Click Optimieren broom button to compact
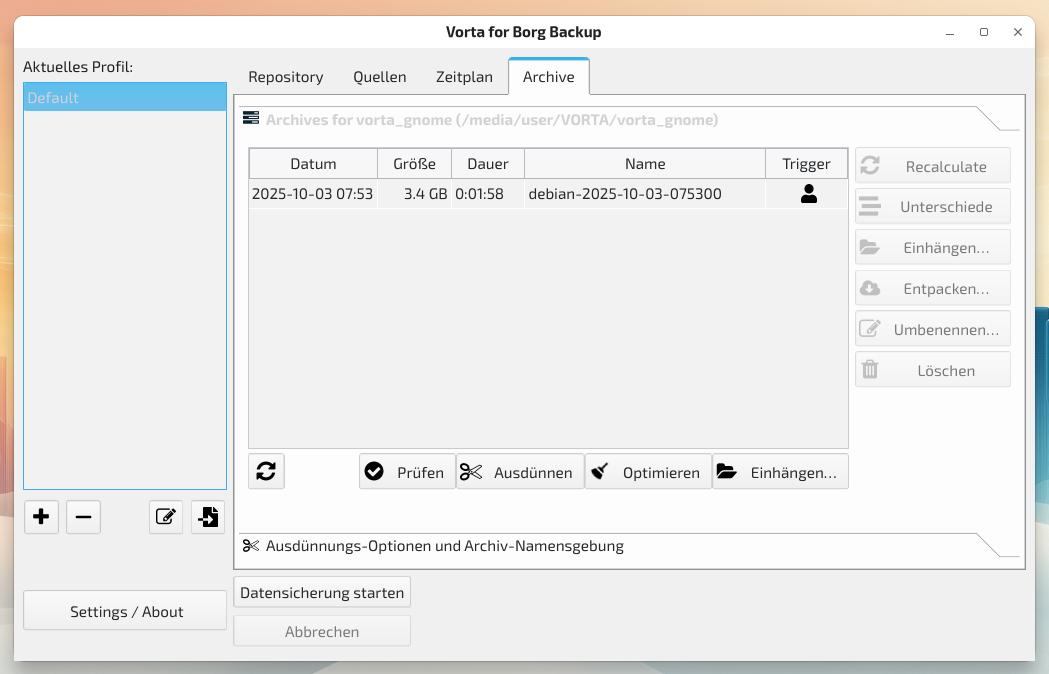This screenshot has height=674, width=1049. coord(648,472)
